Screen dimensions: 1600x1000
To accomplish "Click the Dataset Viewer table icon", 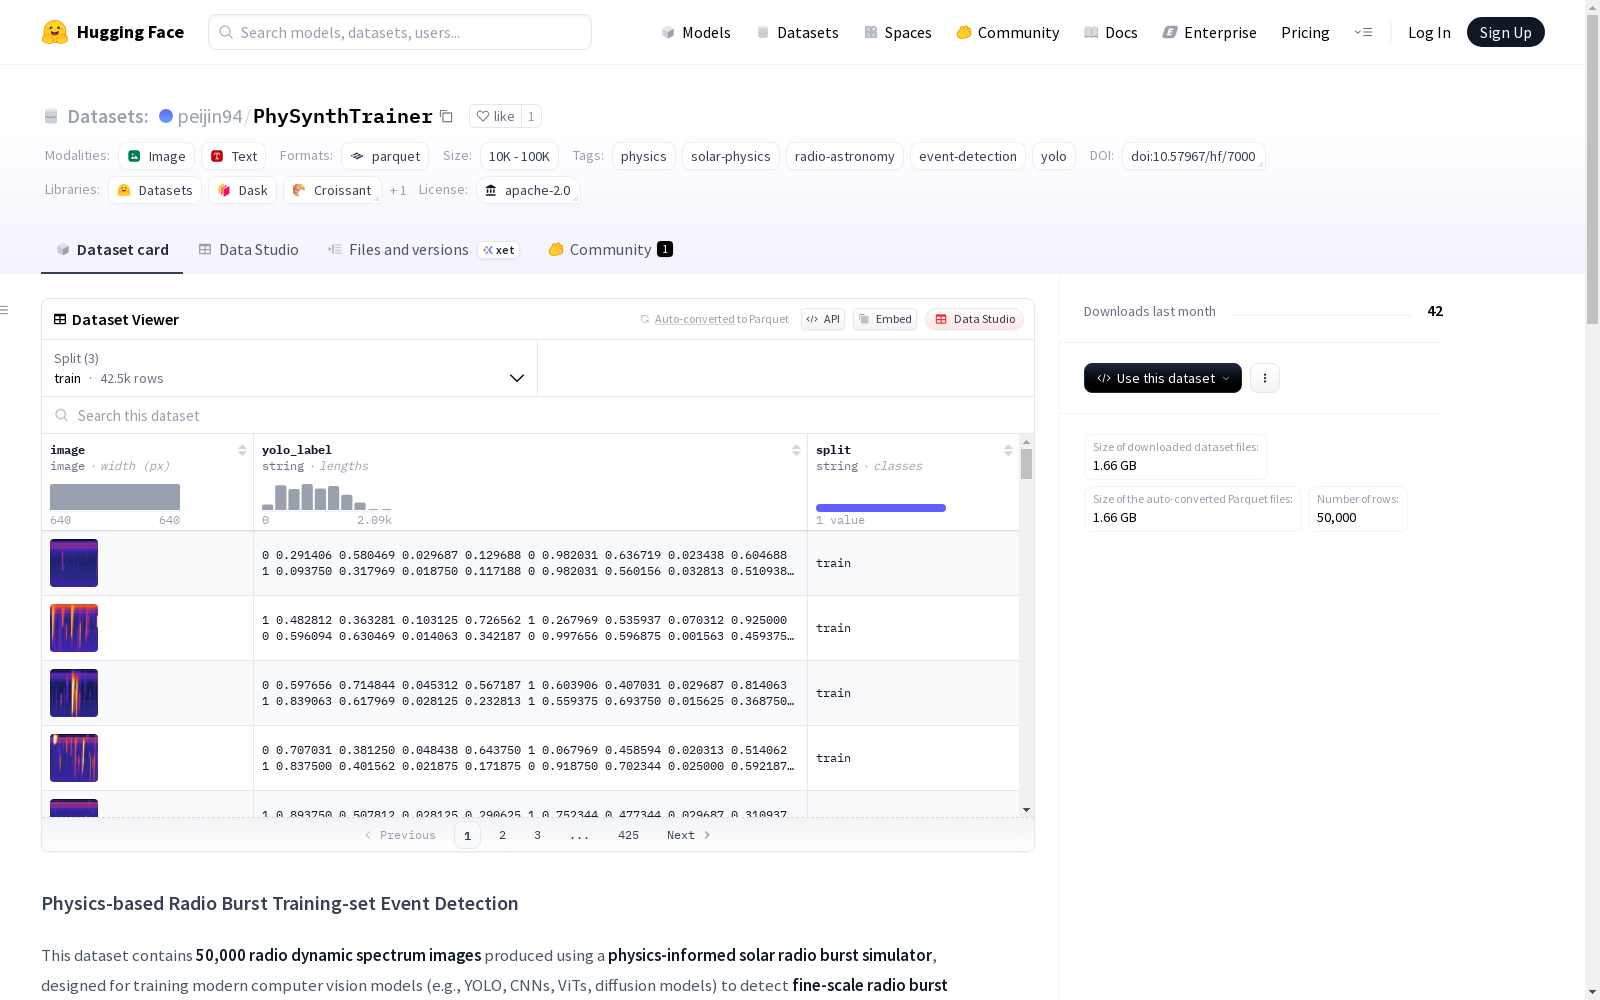I will click(60, 319).
